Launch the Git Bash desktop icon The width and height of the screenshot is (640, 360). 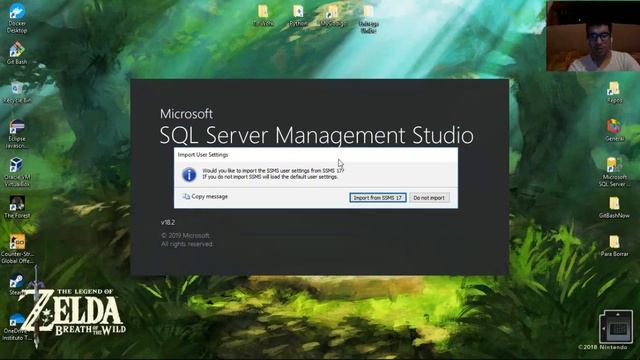17,53
